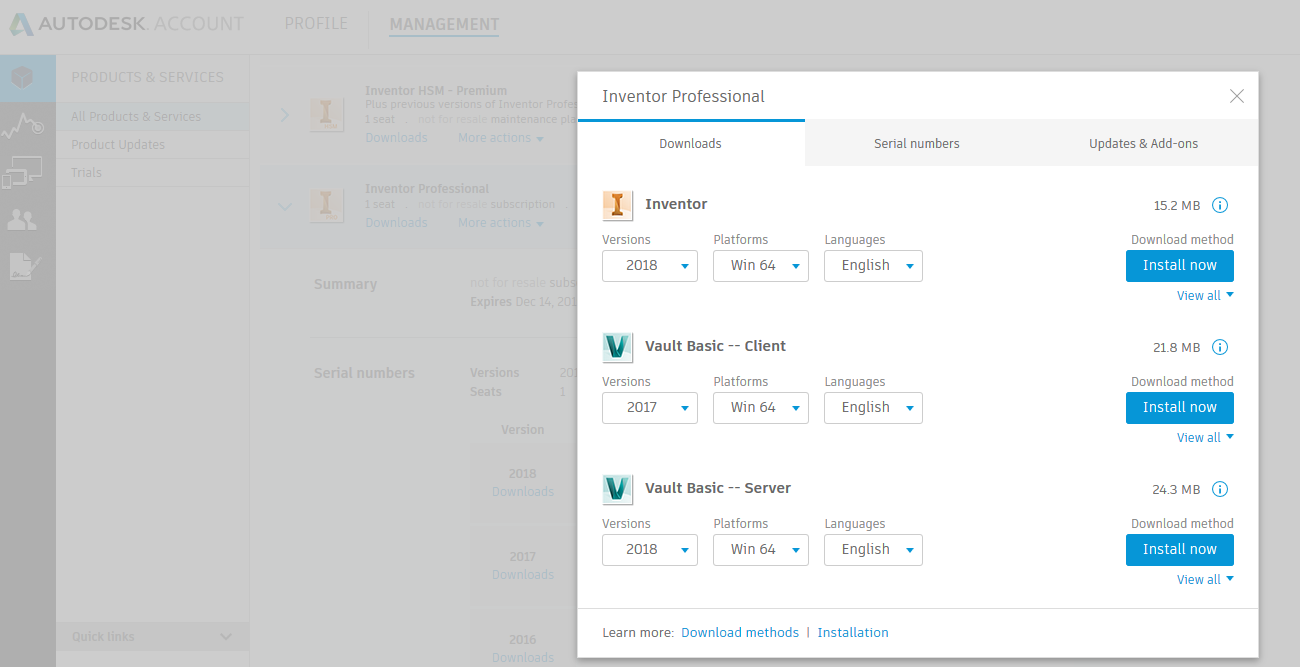Screen dimensions: 1300x667
Task: Switch to the Serial numbers tab
Action: (916, 143)
